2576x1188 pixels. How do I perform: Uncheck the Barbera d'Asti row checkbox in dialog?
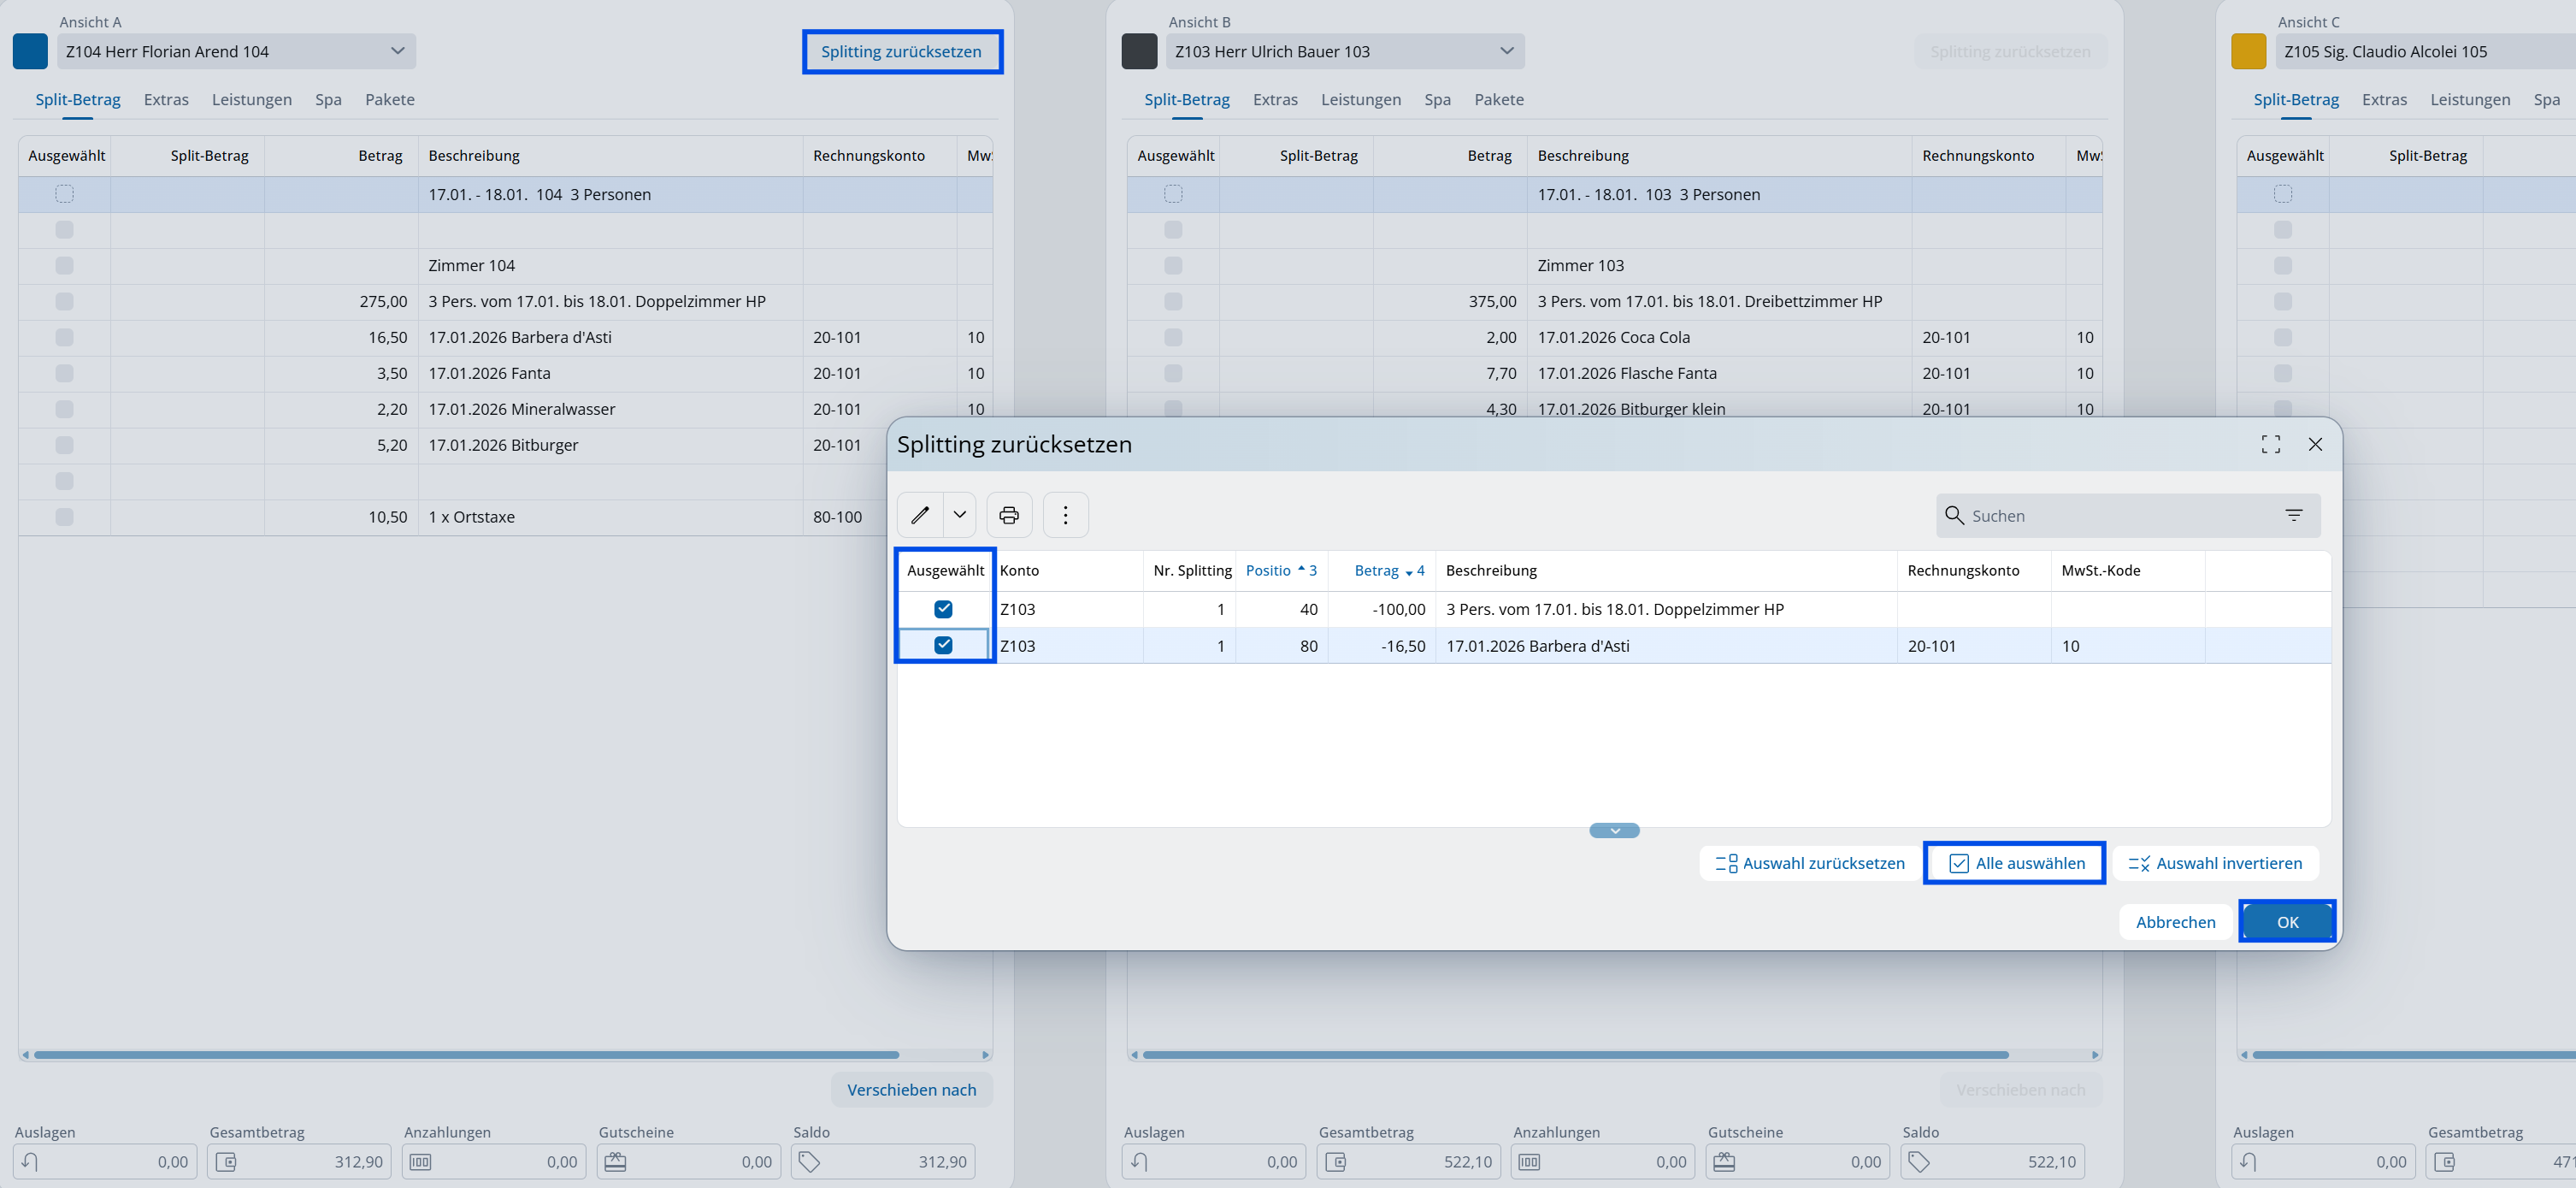point(943,645)
